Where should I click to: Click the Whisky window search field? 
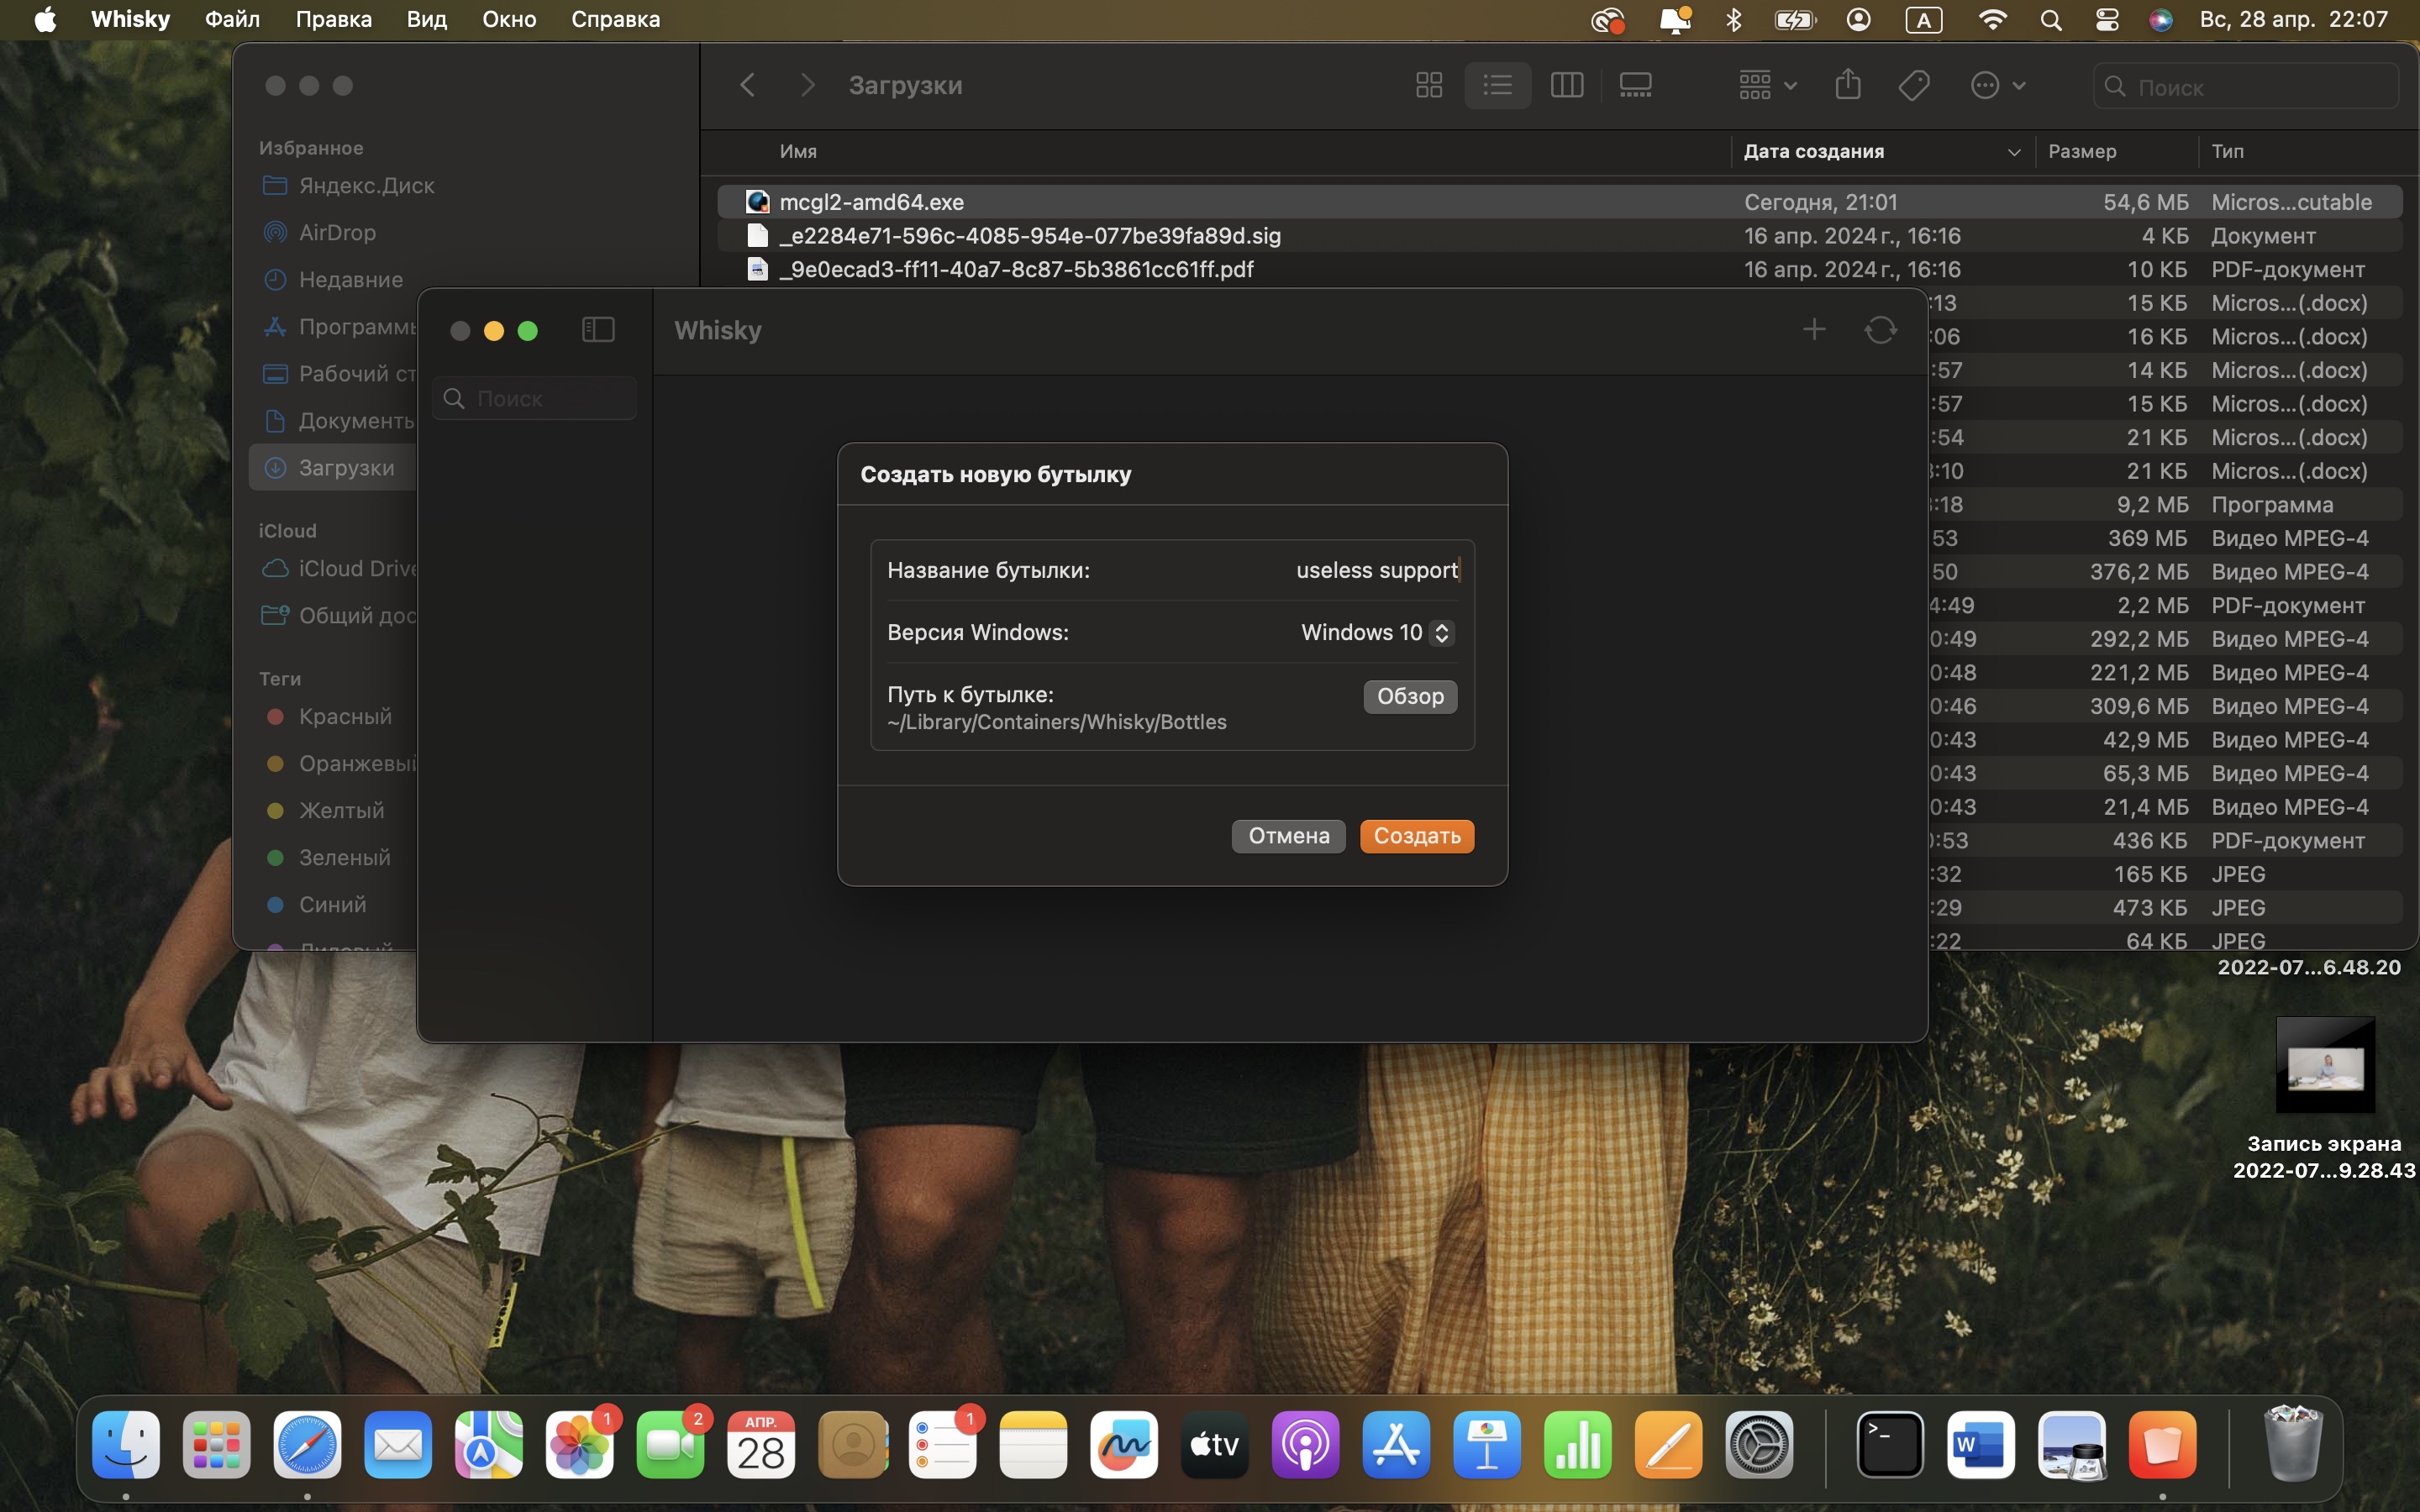click(x=535, y=398)
